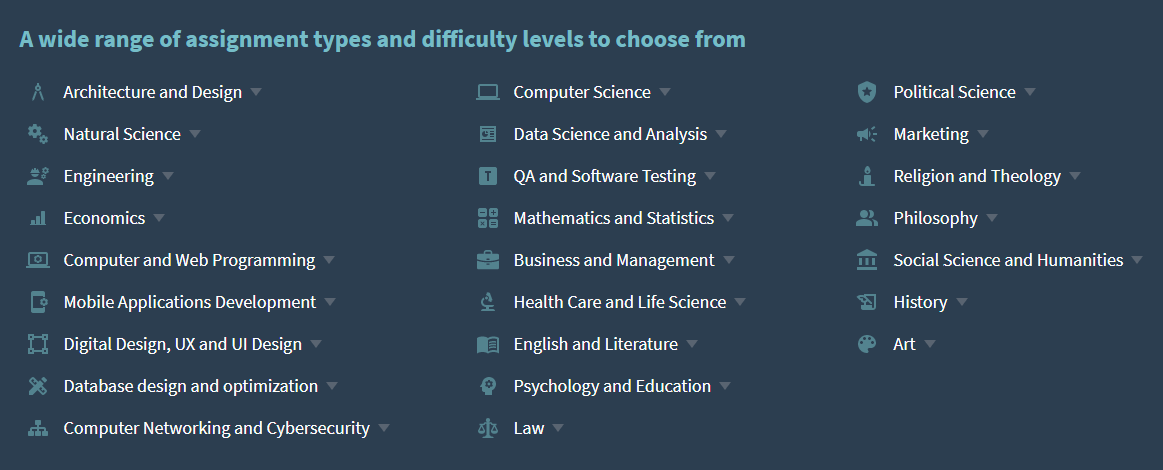Click the scales icon next to Law
The height and width of the screenshot is (470, 1163).
click(x=488, y=428)
